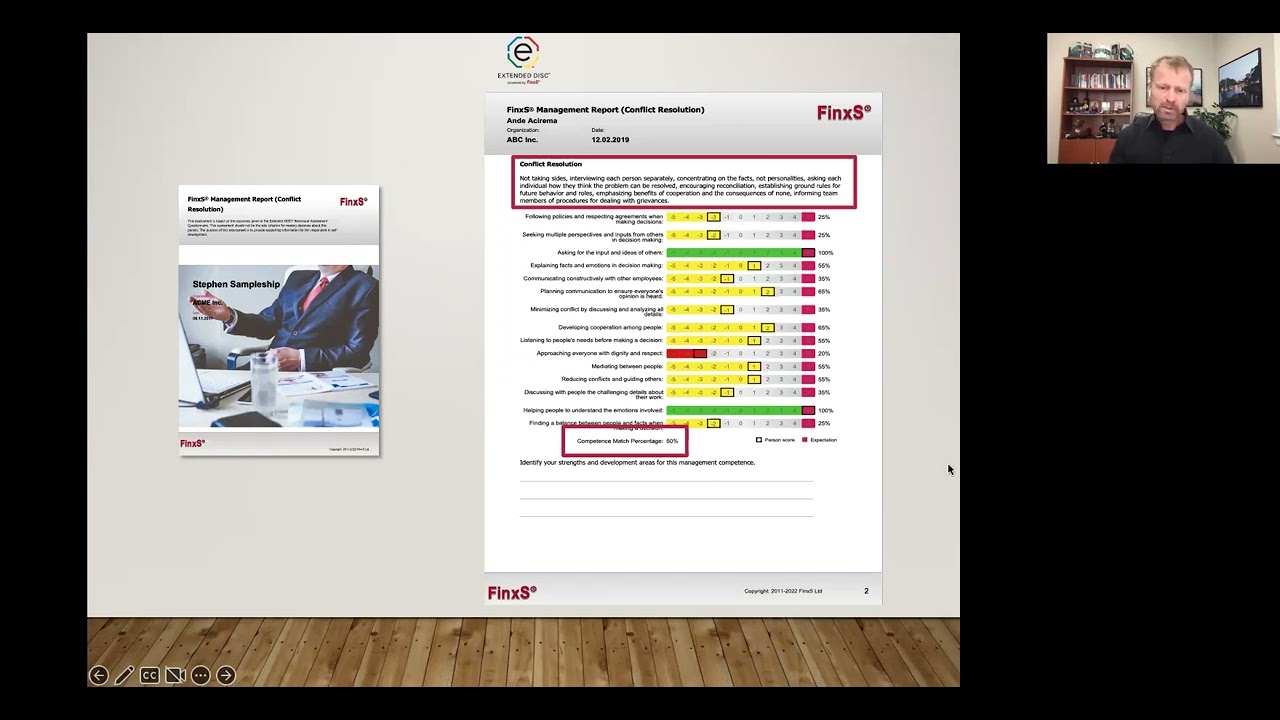Click the green bar for 'Asking for the input' row
Image resolution: width=1280 pixels, height=720 pixels.
pos(734,253)
